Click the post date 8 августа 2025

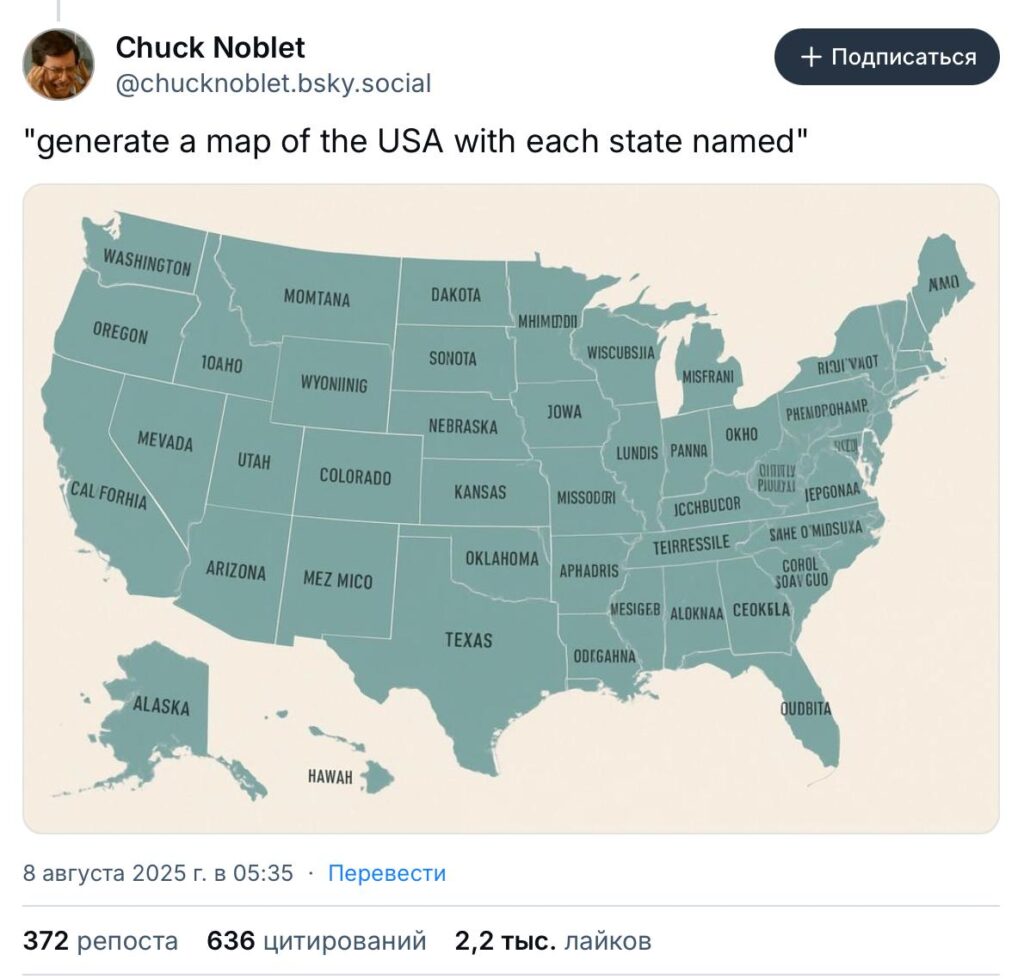158,873
